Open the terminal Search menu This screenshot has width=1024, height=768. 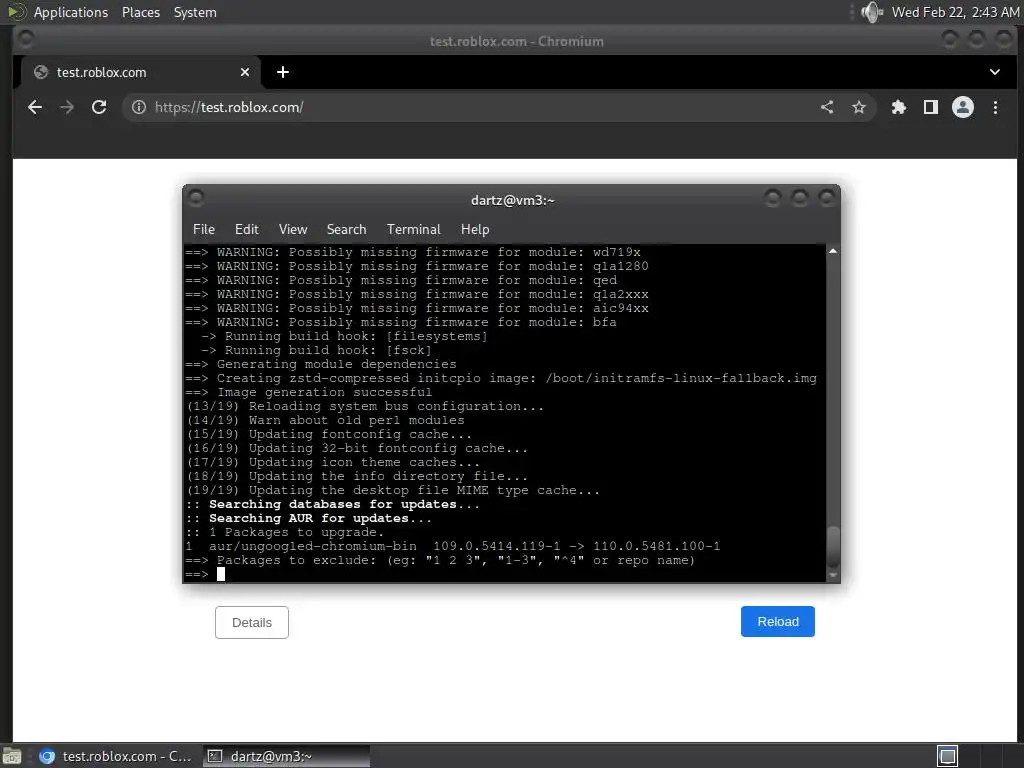point(346,229)
